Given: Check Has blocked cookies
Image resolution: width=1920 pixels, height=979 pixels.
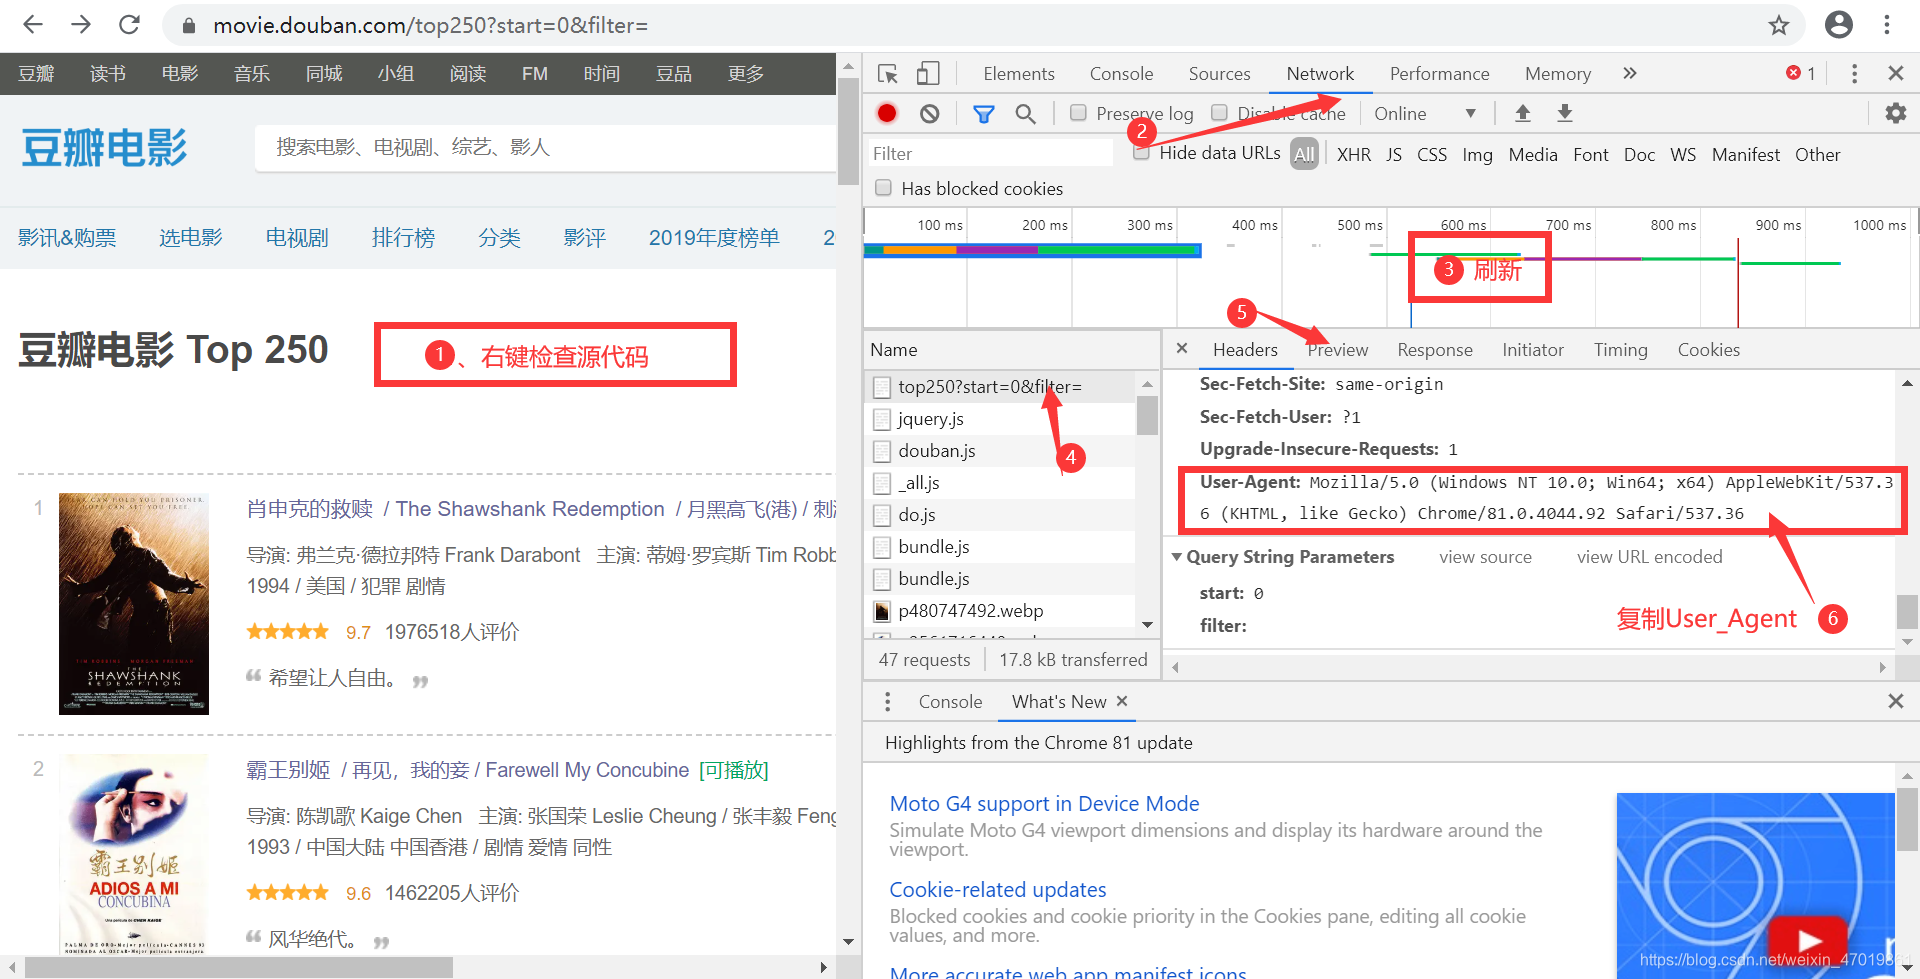Looking at the screenshot, I should (883, 188).
